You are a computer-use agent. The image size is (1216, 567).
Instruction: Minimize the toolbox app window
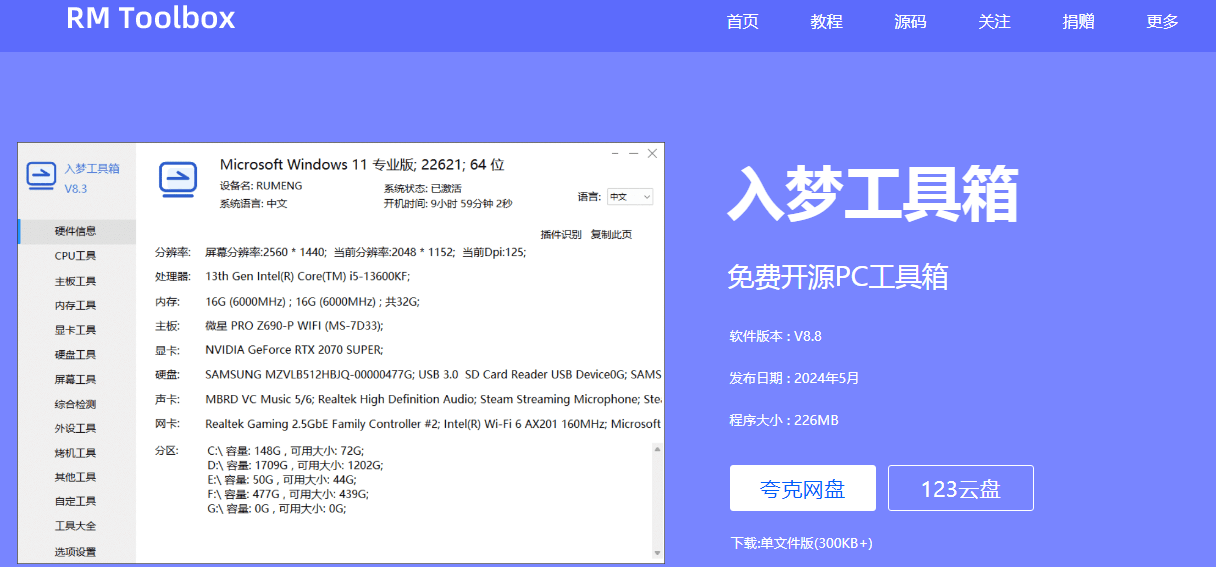633,154
